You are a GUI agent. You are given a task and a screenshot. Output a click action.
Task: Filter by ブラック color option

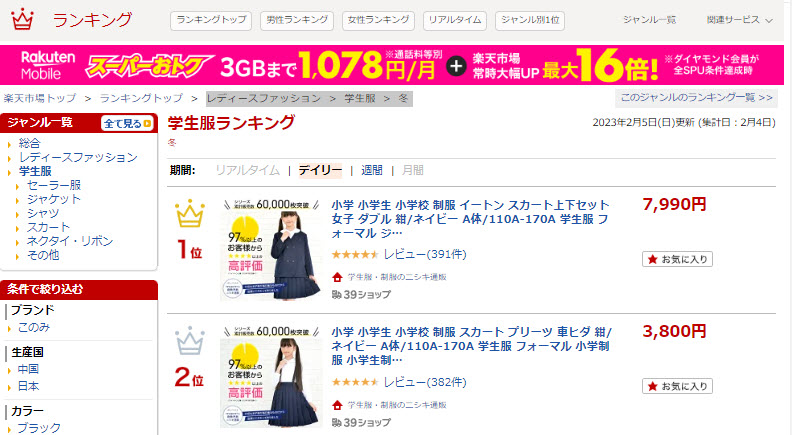pos(39,427)
